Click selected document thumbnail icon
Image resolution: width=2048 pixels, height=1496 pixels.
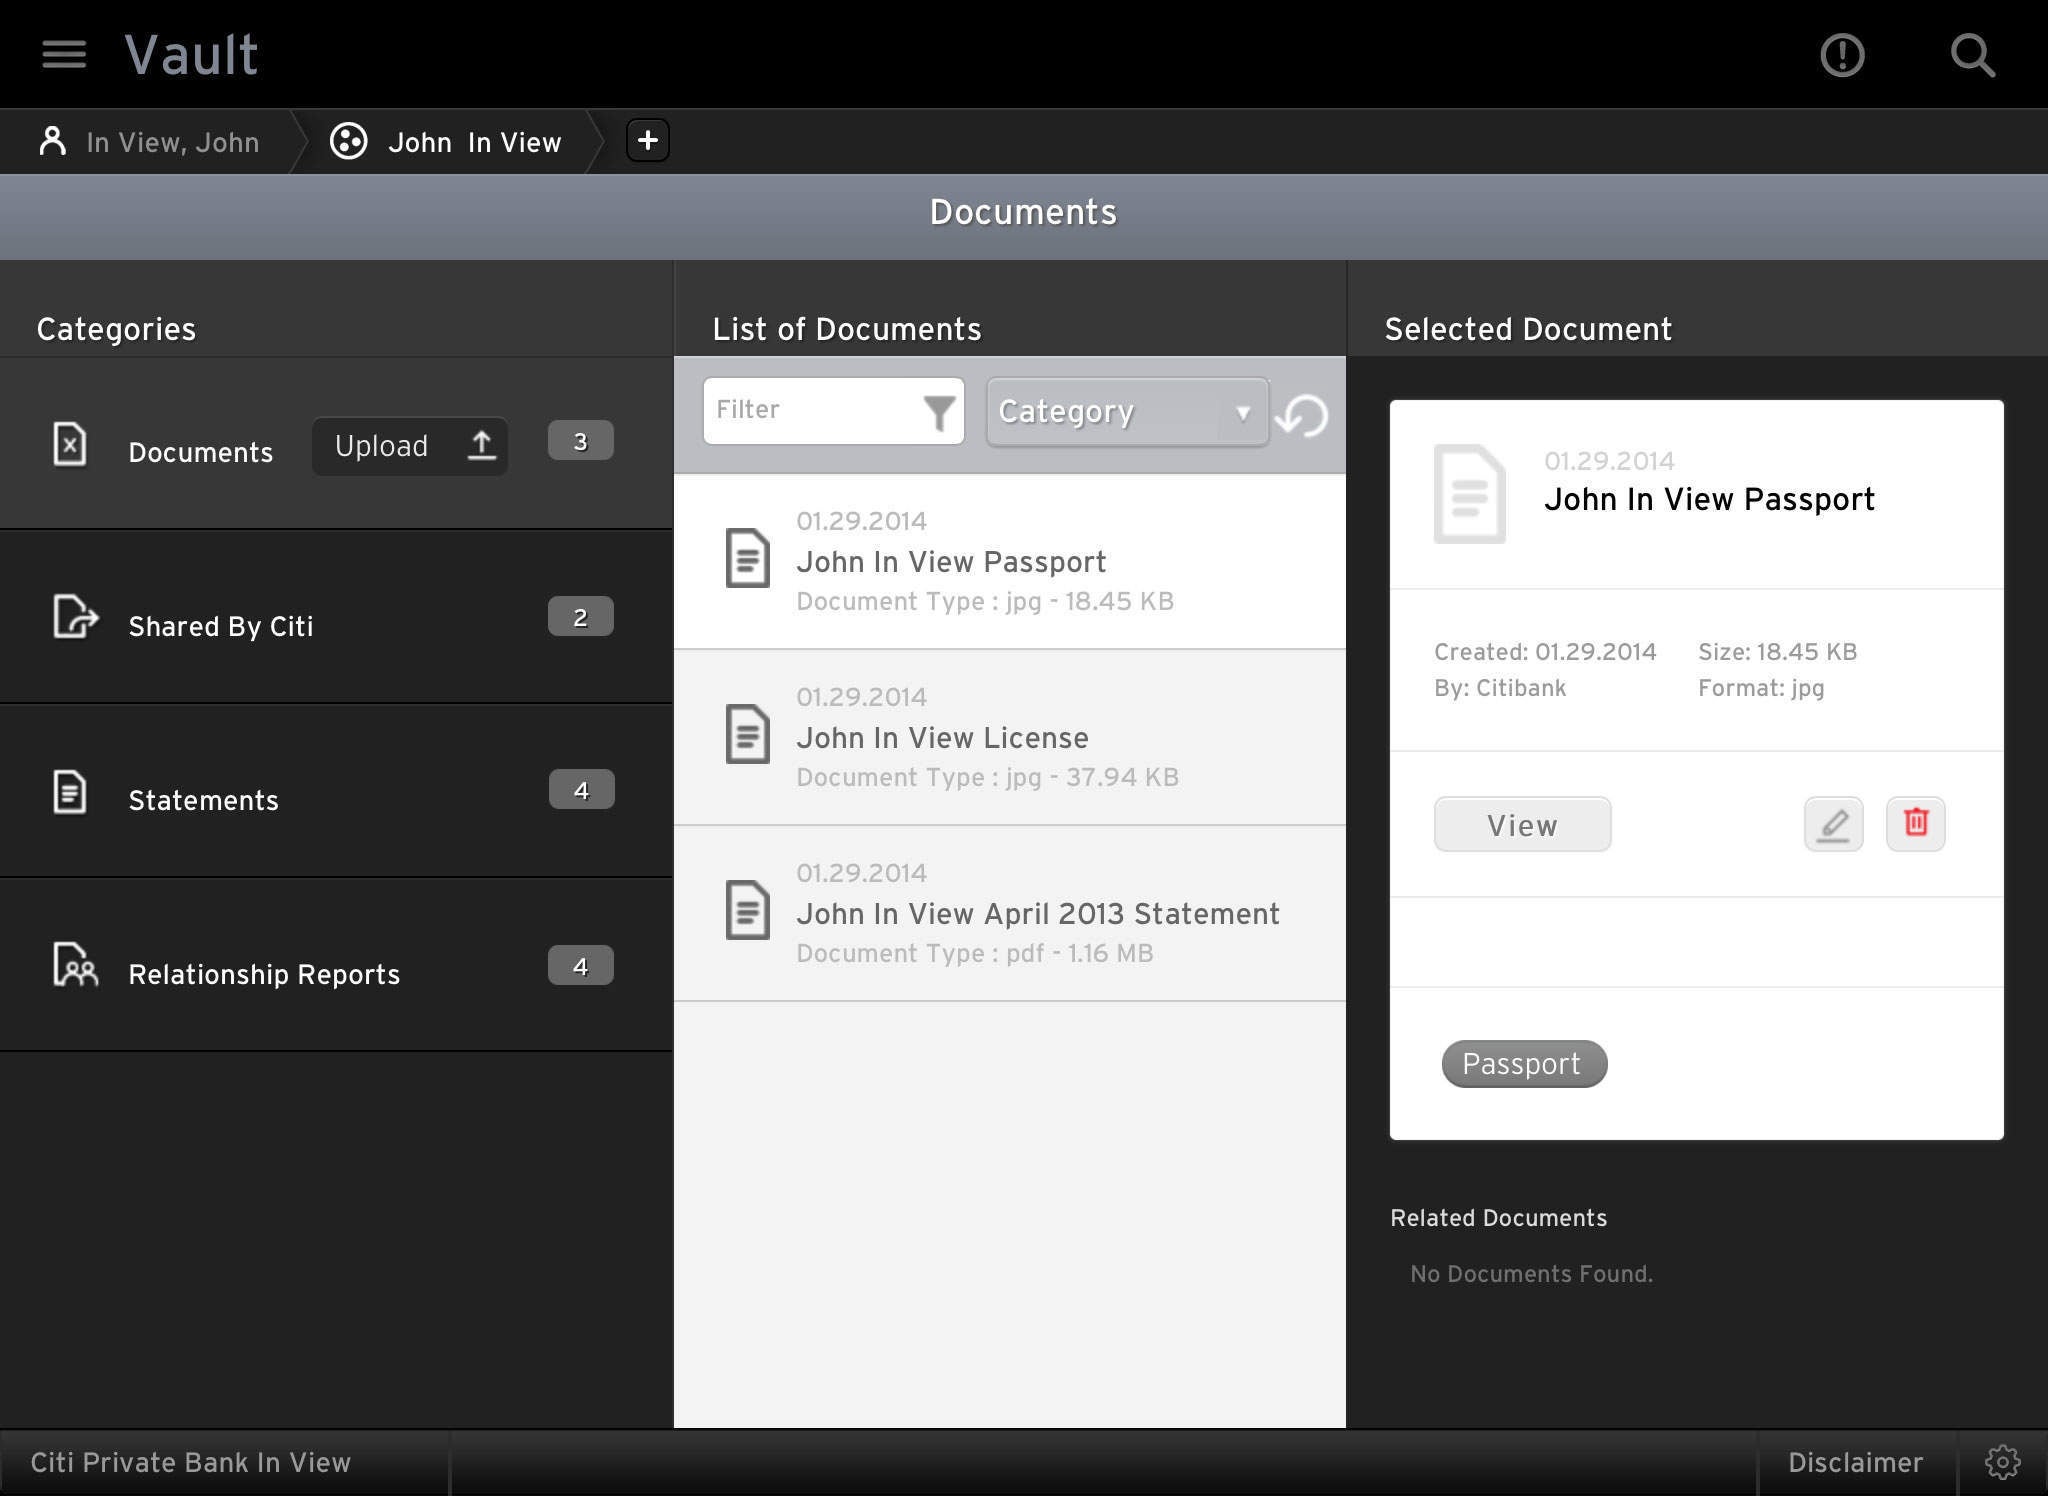coord(1469,494)
